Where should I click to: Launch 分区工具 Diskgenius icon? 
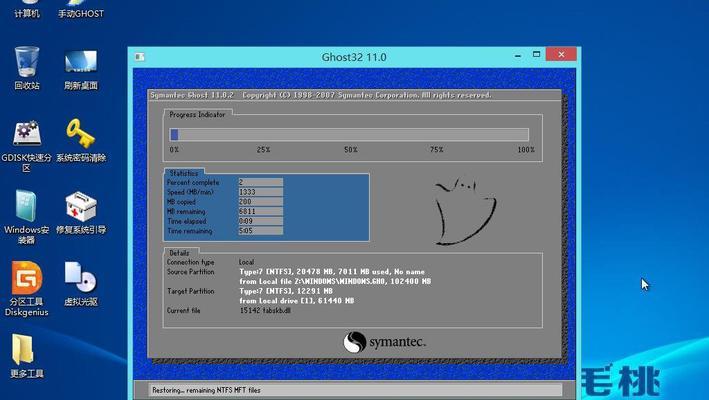[x=27, y=288]
